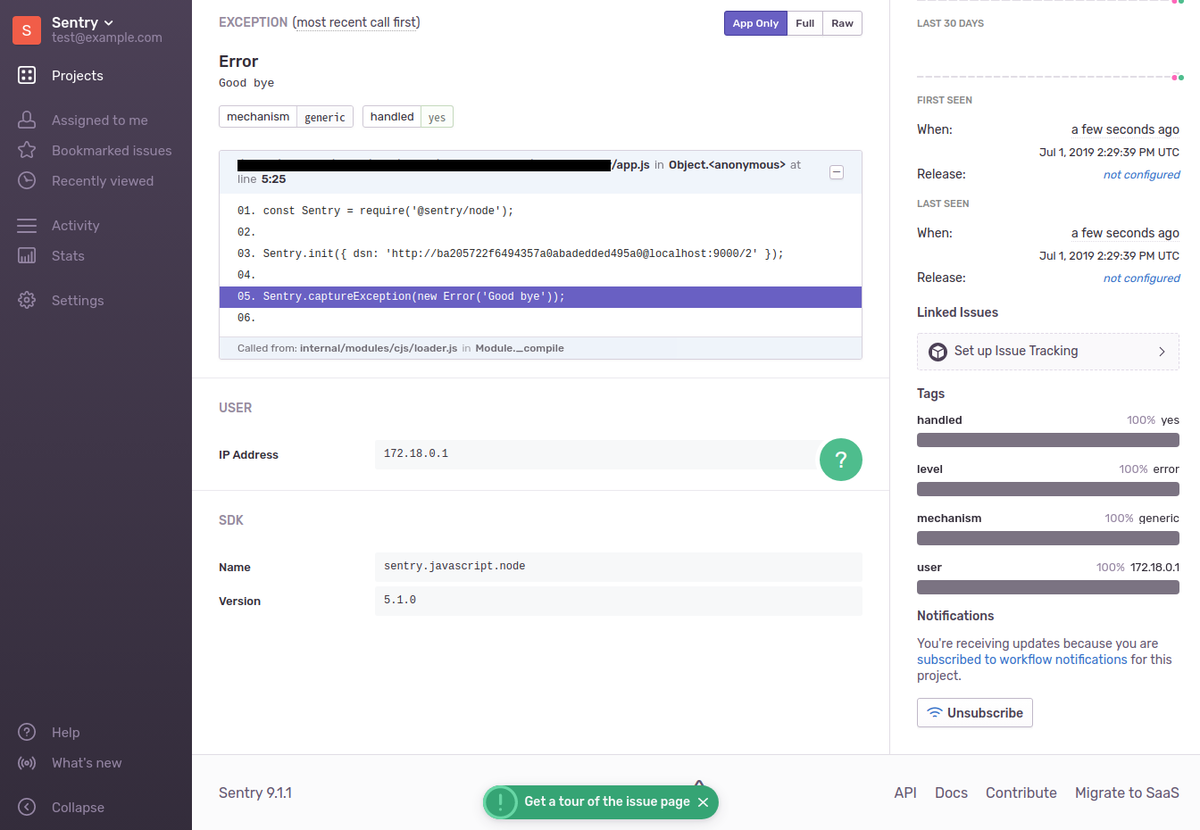
Task: Collapse the app.js stack frame
Action: coord(837,172)
